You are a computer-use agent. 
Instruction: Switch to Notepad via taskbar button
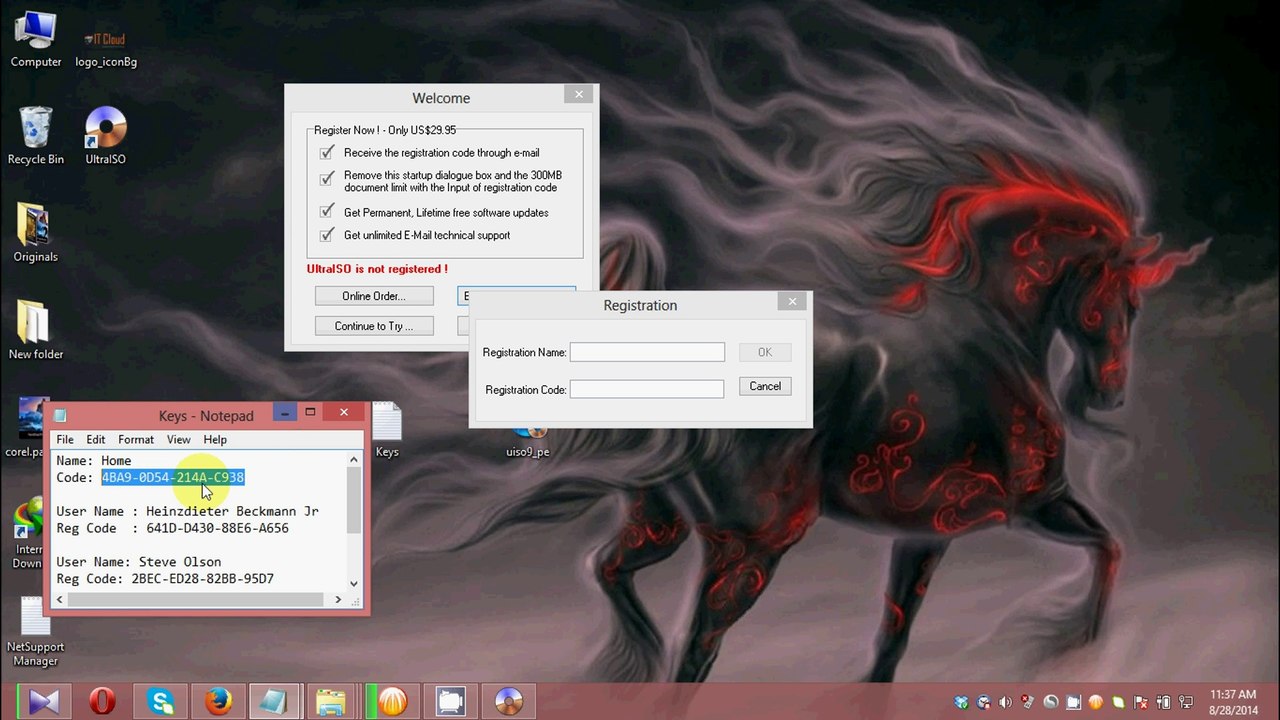[x=274, y=702]
